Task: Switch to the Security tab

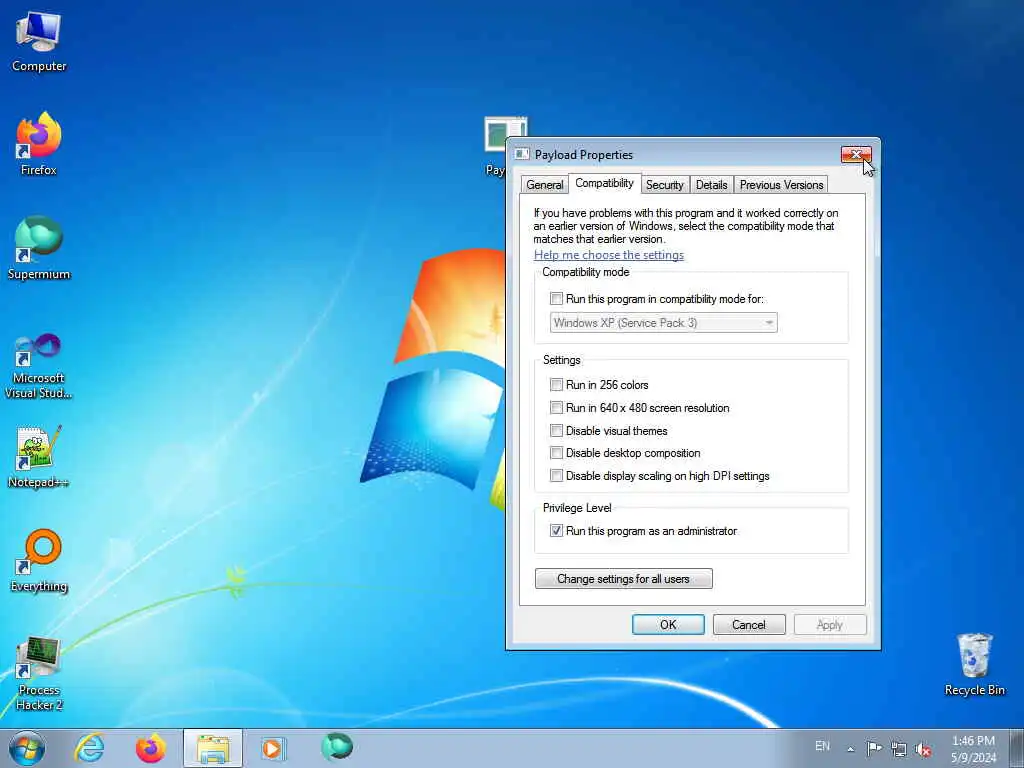Action: pyautogui.click(x=664, y=185)
